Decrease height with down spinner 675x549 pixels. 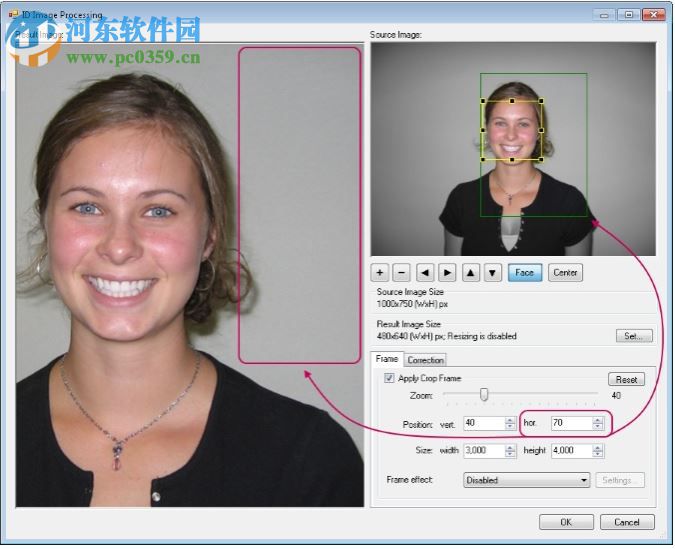(x=598, y=454)
